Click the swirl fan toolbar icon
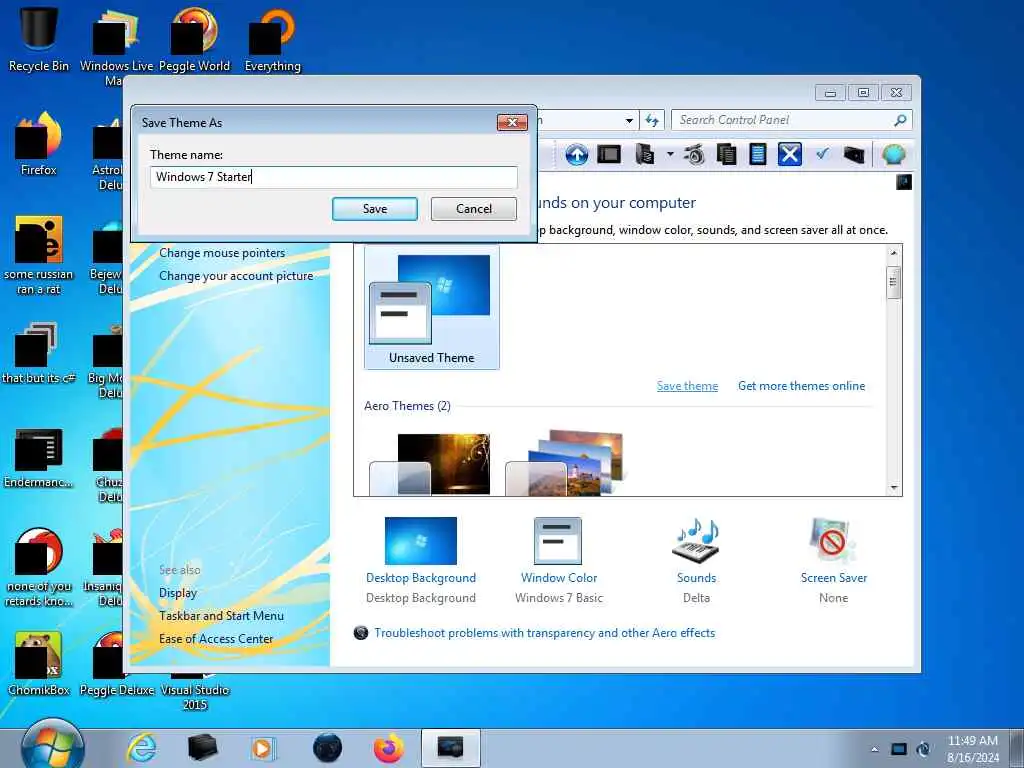 [x=694, y=155]
